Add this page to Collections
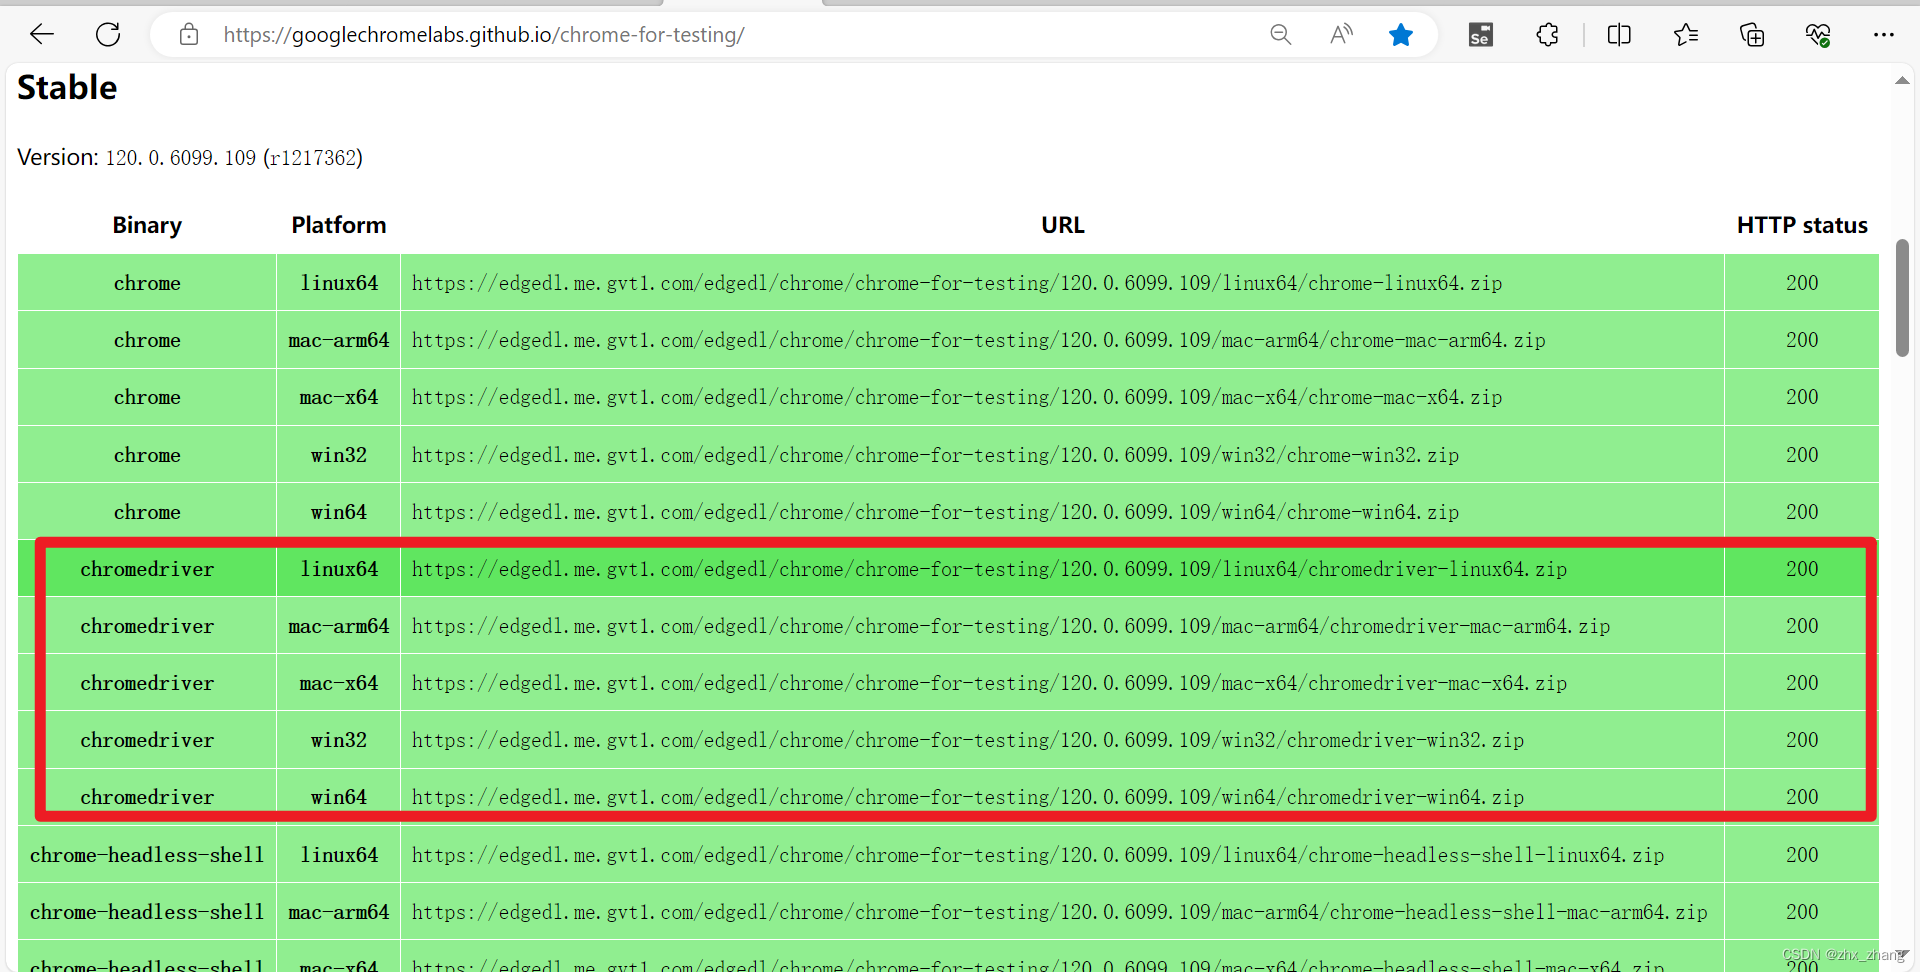The width and height of the screenshot is (1920, 972). coord(1752,34)
